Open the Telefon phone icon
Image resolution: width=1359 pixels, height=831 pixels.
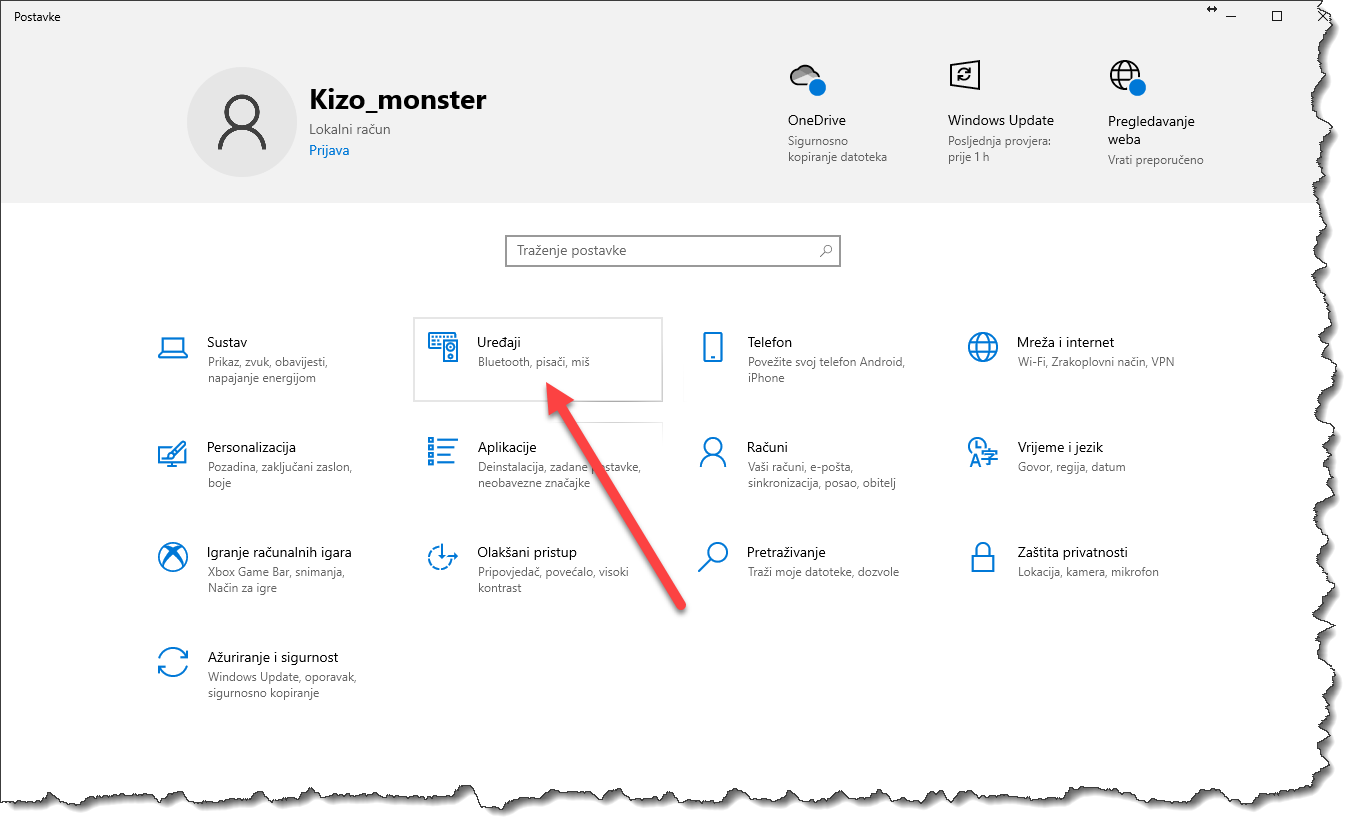(712, 347)
